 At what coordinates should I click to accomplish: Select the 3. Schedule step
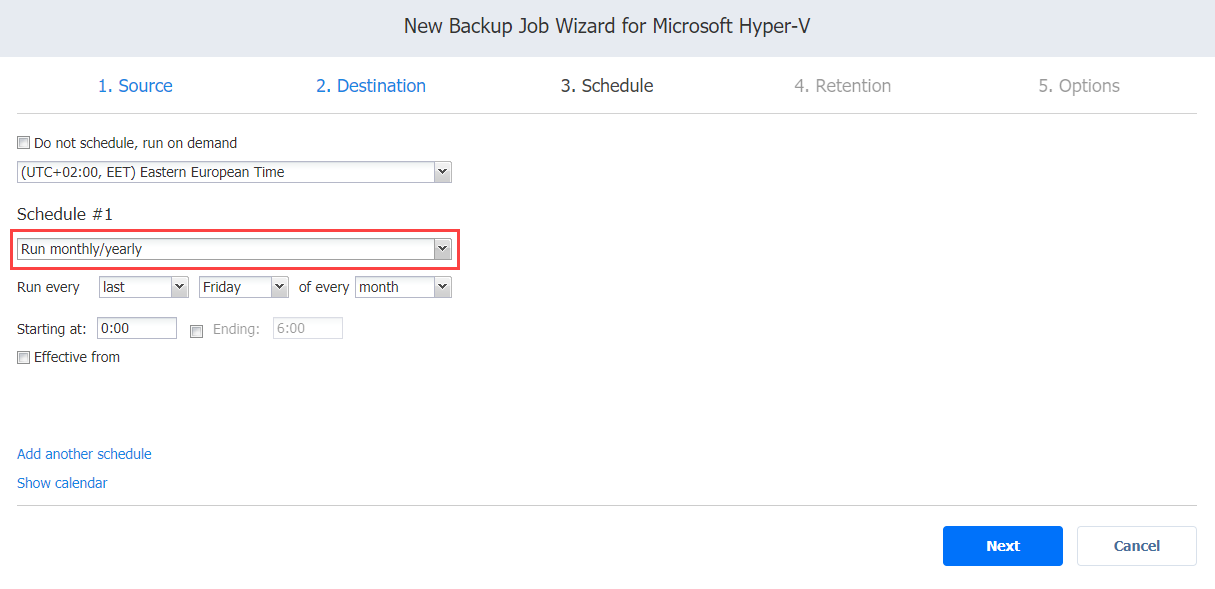click(607, 86)
